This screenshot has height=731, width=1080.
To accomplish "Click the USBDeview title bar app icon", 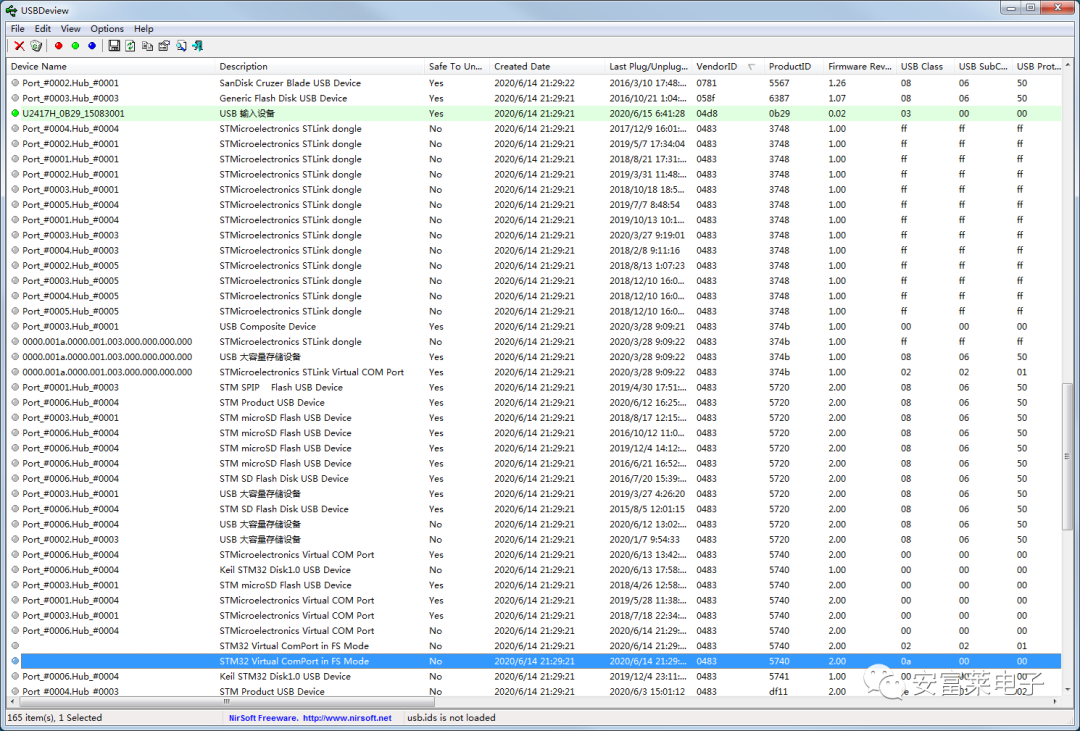I will click(x=11, y=10).
